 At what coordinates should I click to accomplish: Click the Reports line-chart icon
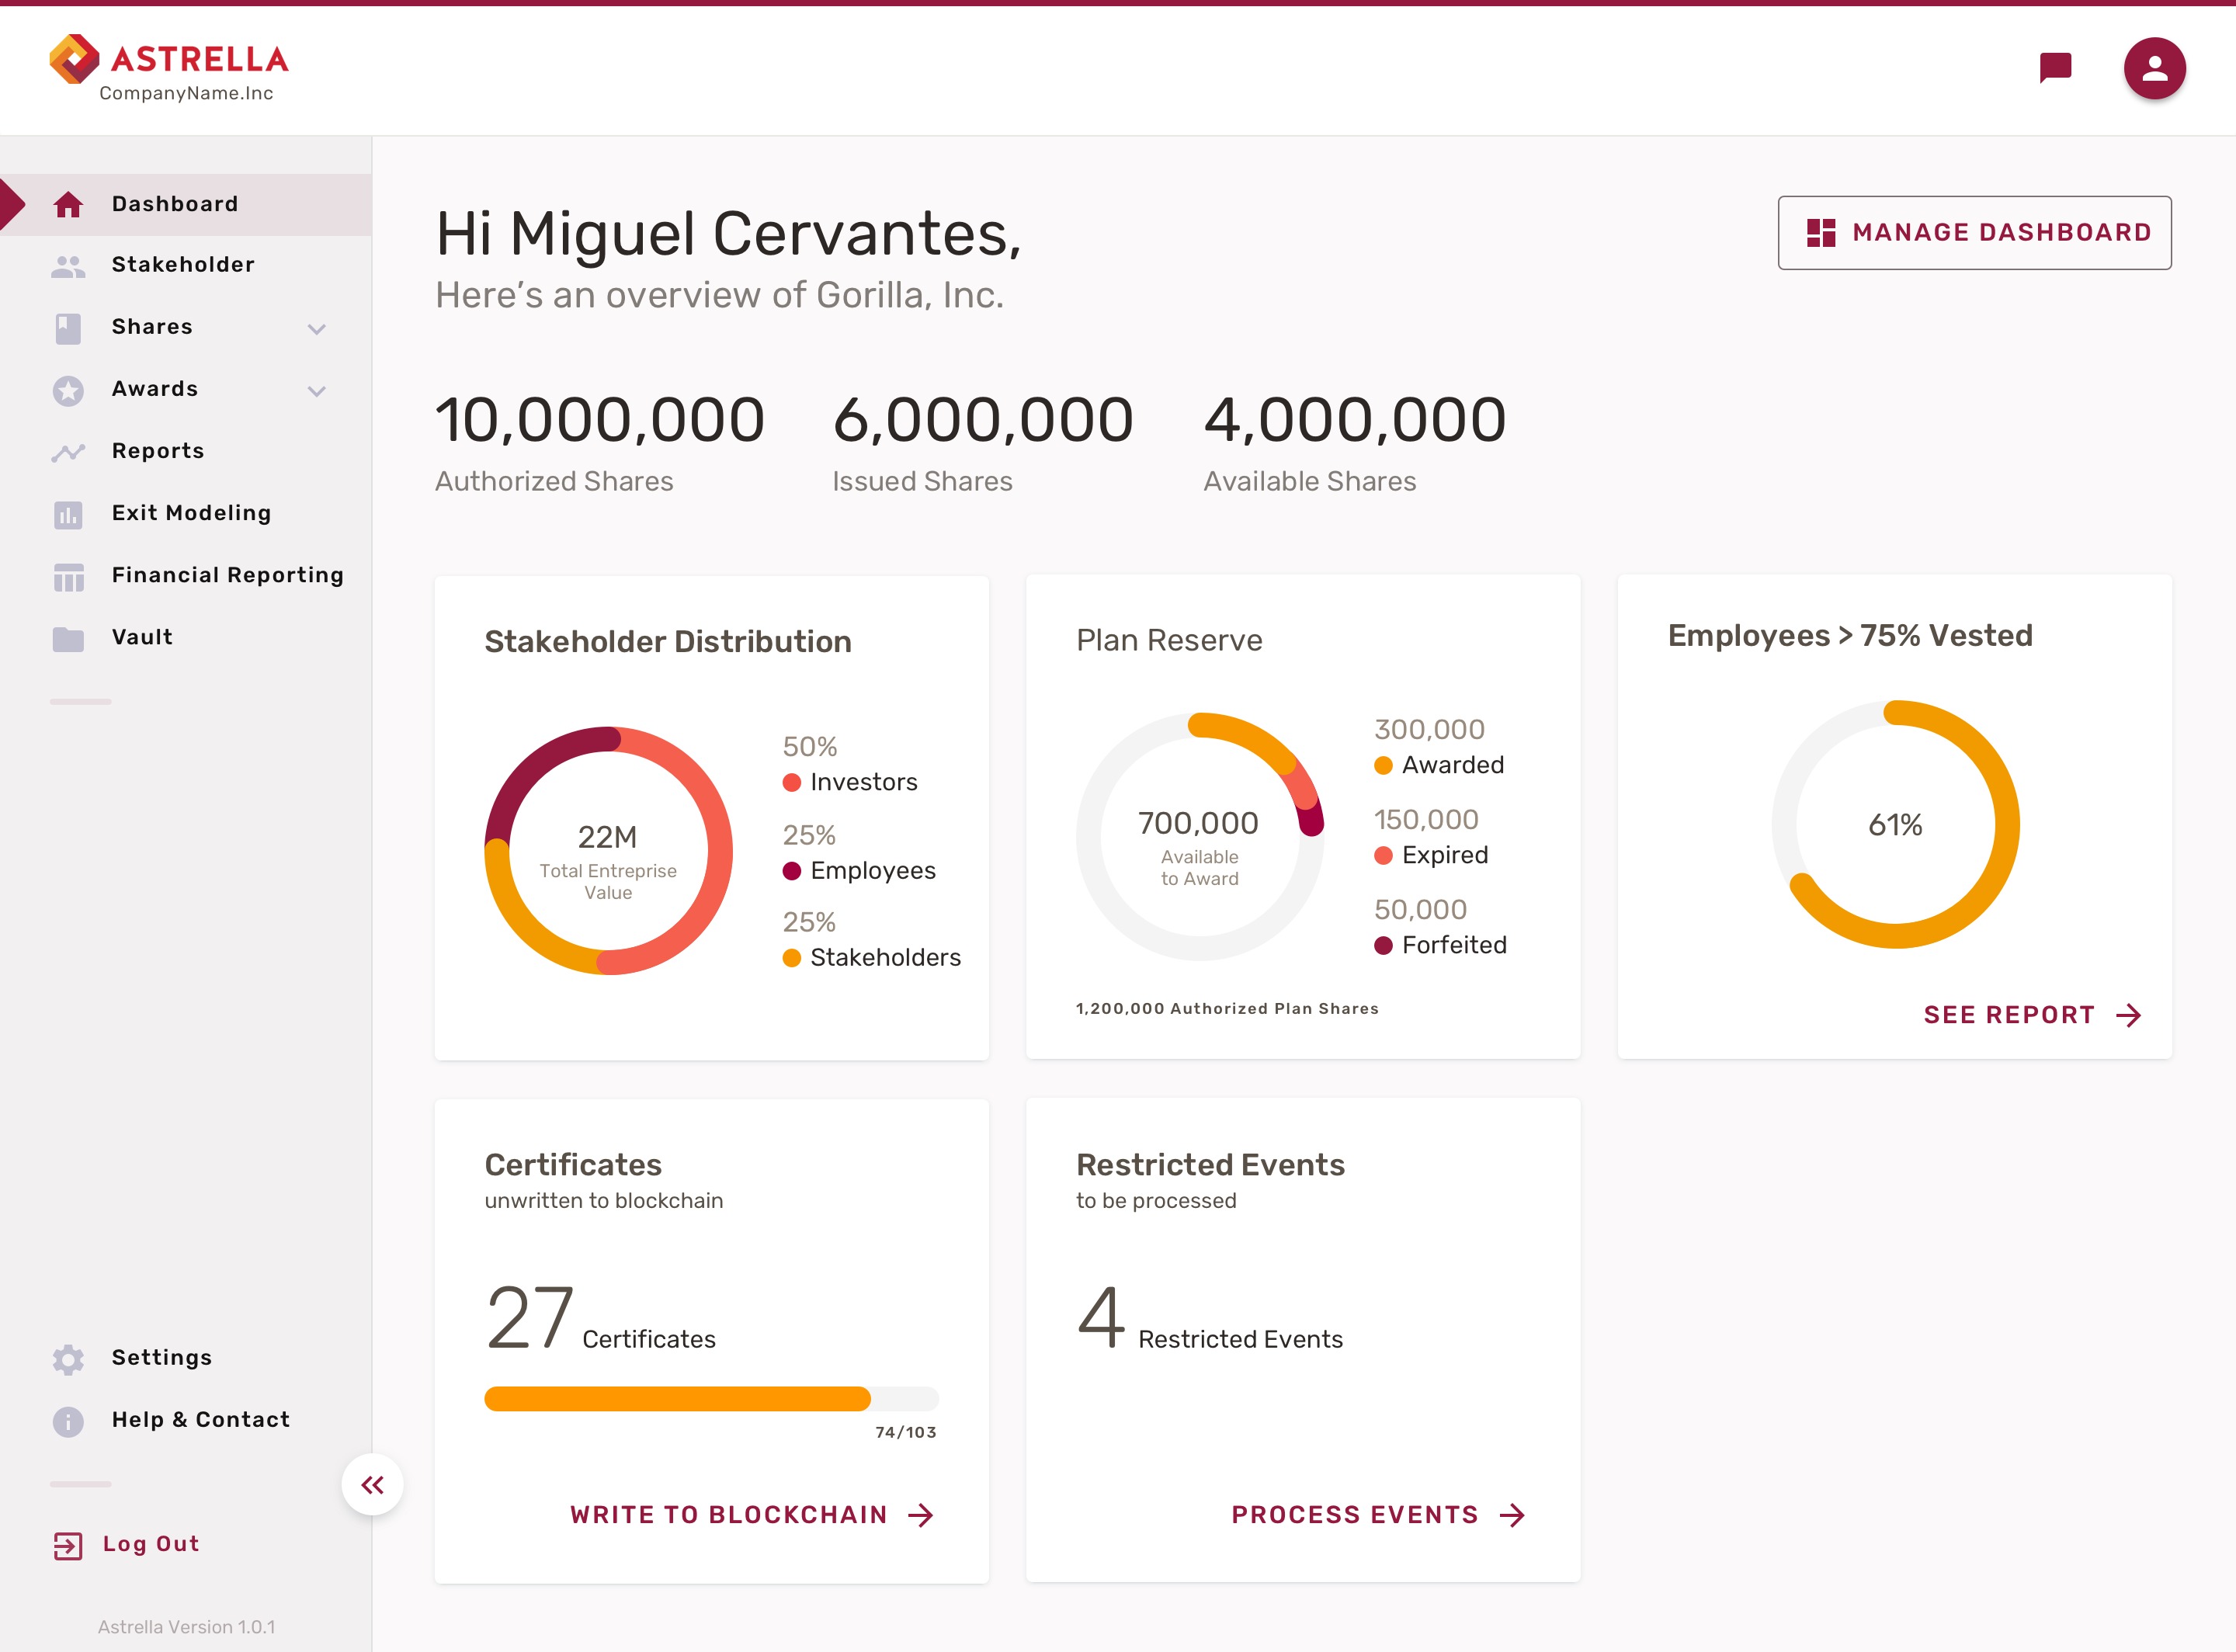point(68,452)
